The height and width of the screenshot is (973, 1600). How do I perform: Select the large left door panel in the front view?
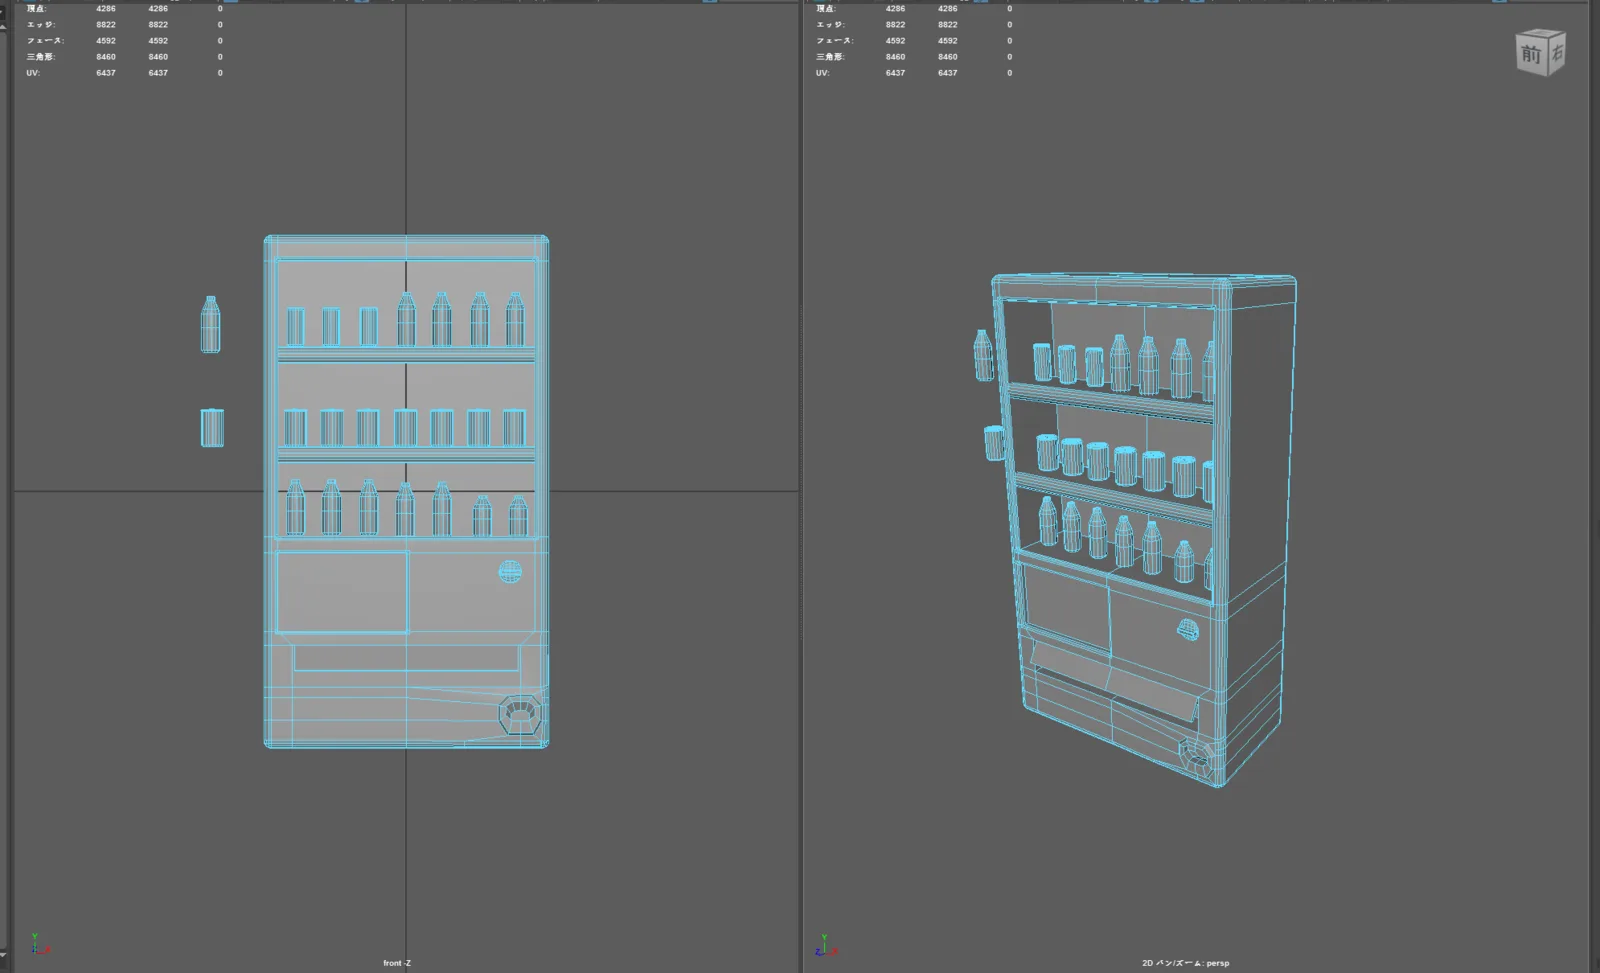pyautogui.click(x=342, y=592)
